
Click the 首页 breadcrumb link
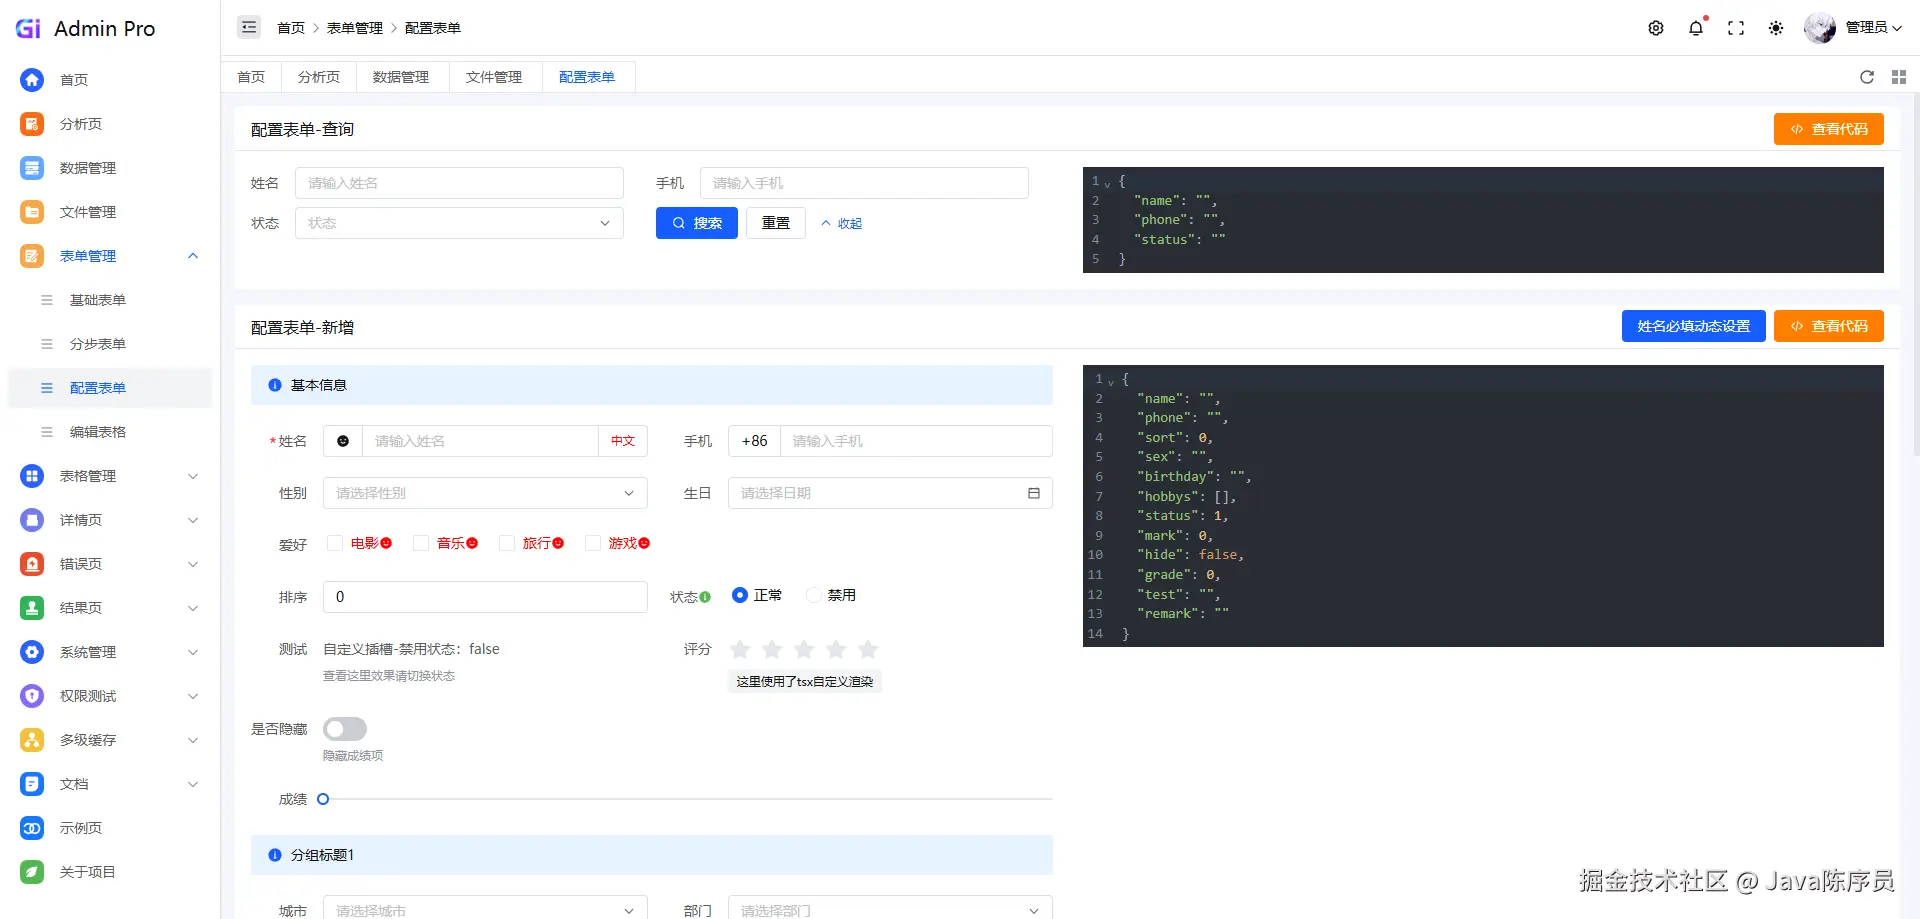point(291,28)
